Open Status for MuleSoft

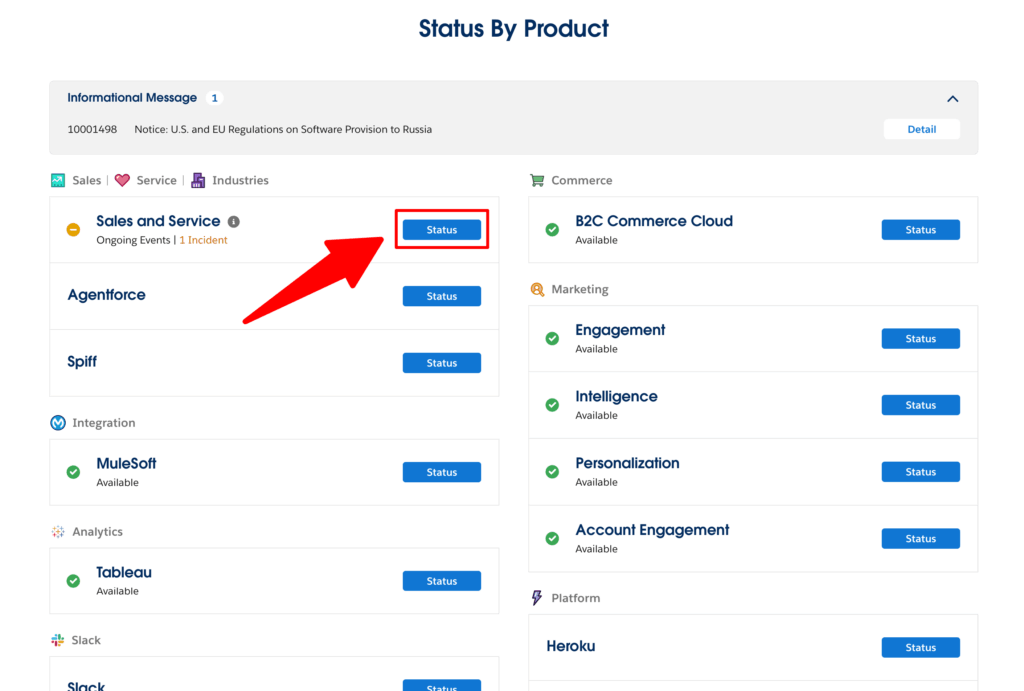(x=441, y=472)
